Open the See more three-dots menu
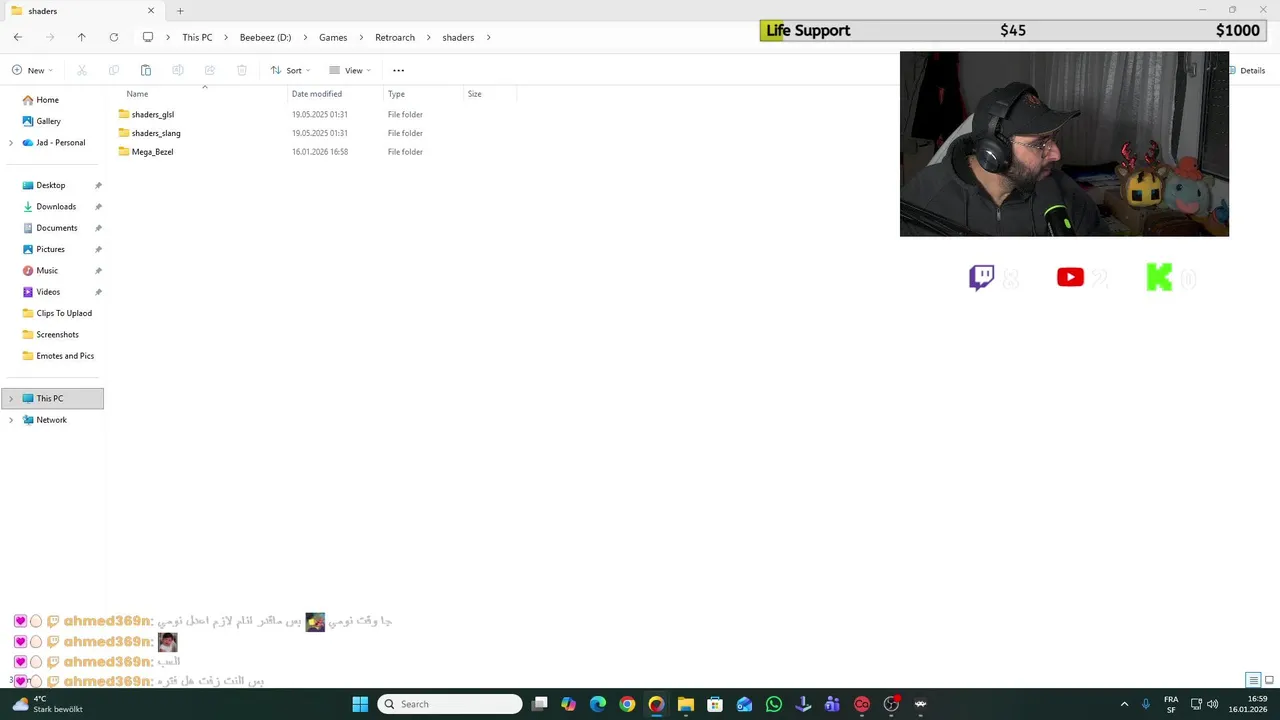The image size is (1280, 720). tap(399, 70)
